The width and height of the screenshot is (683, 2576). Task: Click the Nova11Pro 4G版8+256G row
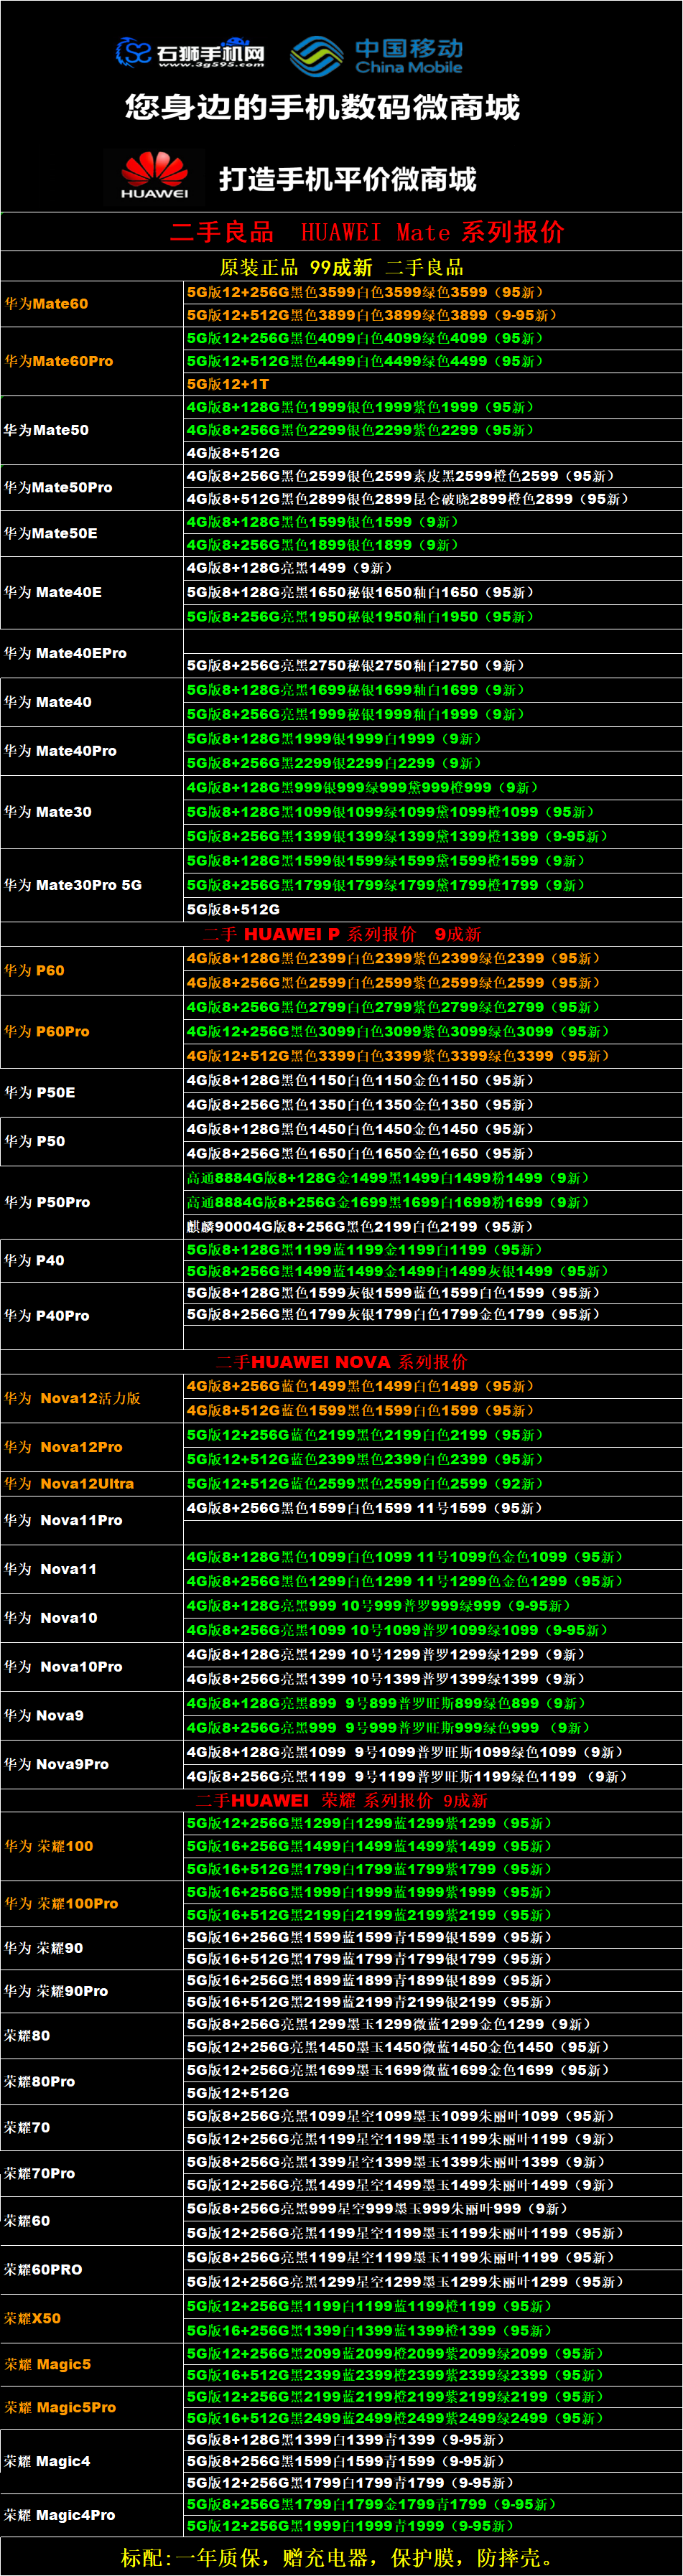pyautogui.click(x=433, y=1508)
